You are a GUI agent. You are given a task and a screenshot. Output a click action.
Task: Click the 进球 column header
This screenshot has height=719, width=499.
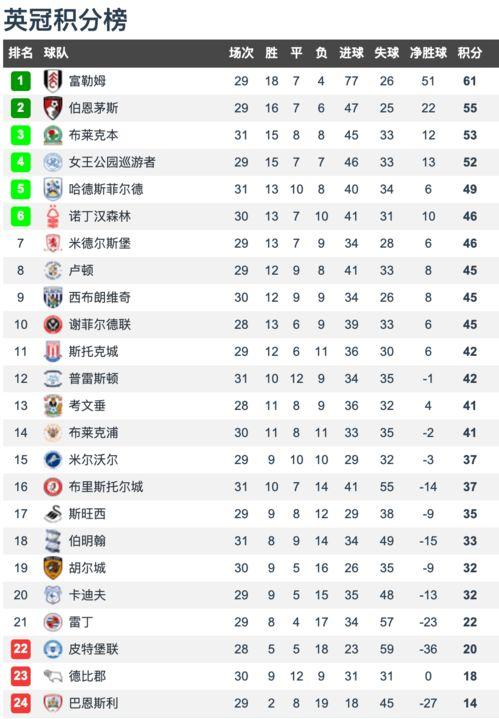coord(351,53)
